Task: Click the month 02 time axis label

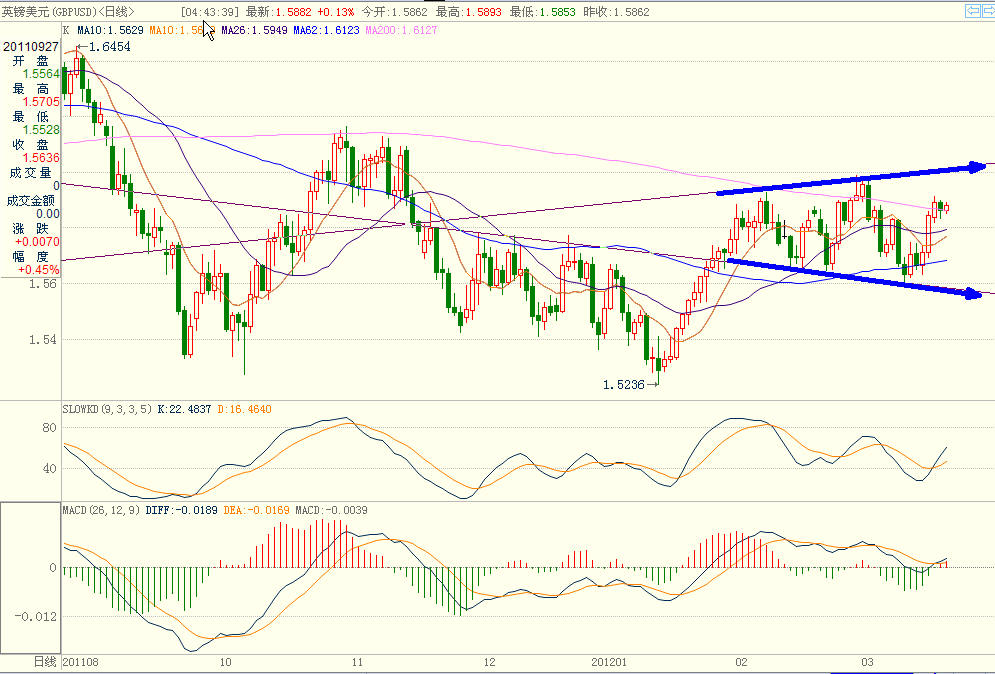Action: point(741,663)
